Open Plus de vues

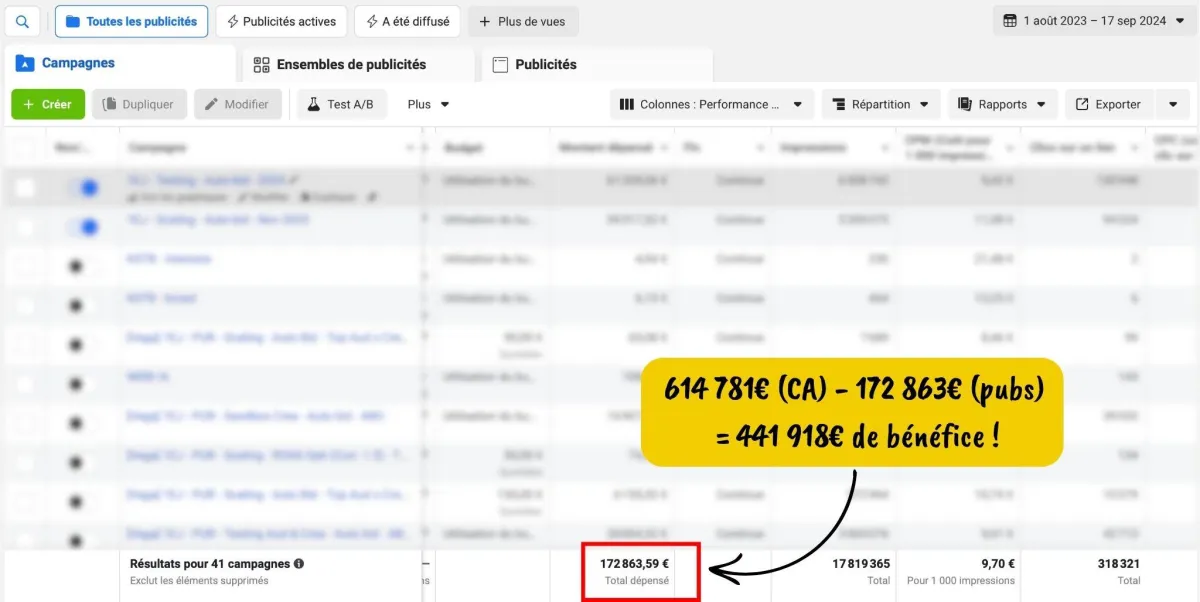tap(523, 21)
